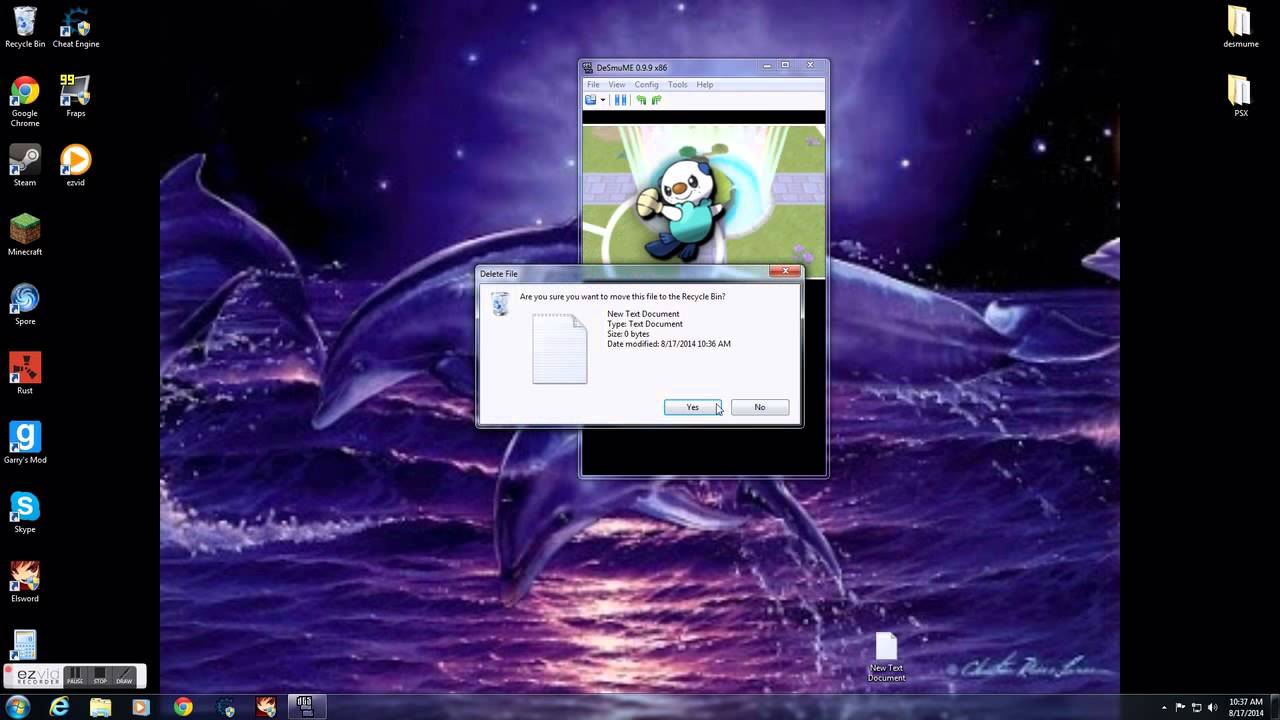This screenshot has width=1280, height=720.
Task: Open the volume tray icon
Action: 1213,708
